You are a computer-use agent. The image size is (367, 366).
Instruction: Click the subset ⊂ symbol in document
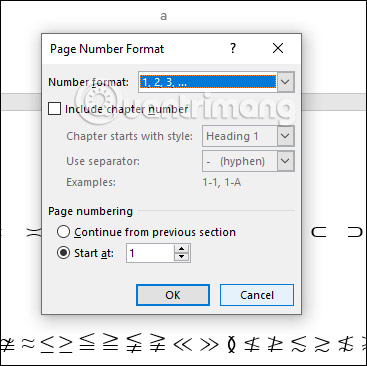click(x=319, y=232)
